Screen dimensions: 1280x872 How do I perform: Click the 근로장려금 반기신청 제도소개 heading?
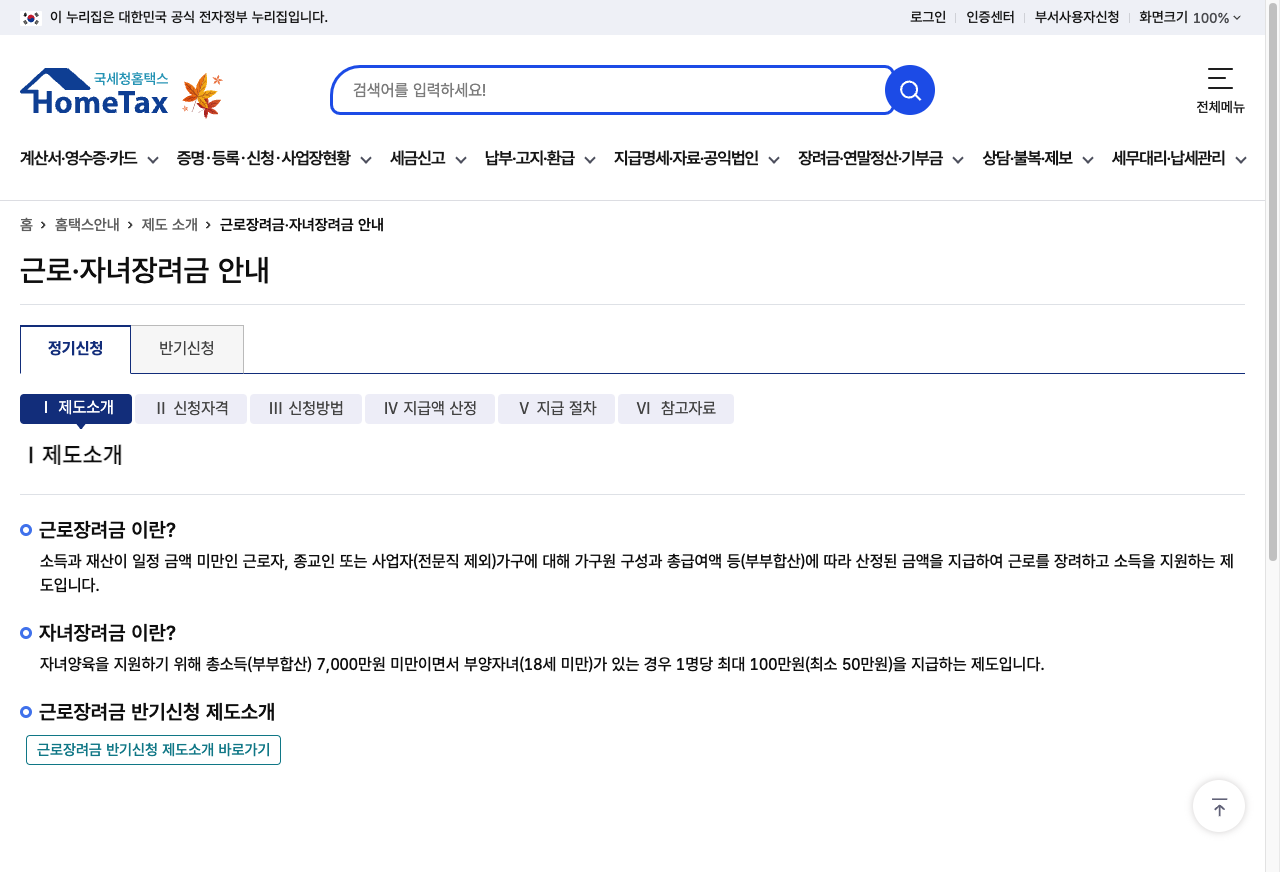(157, 712)
